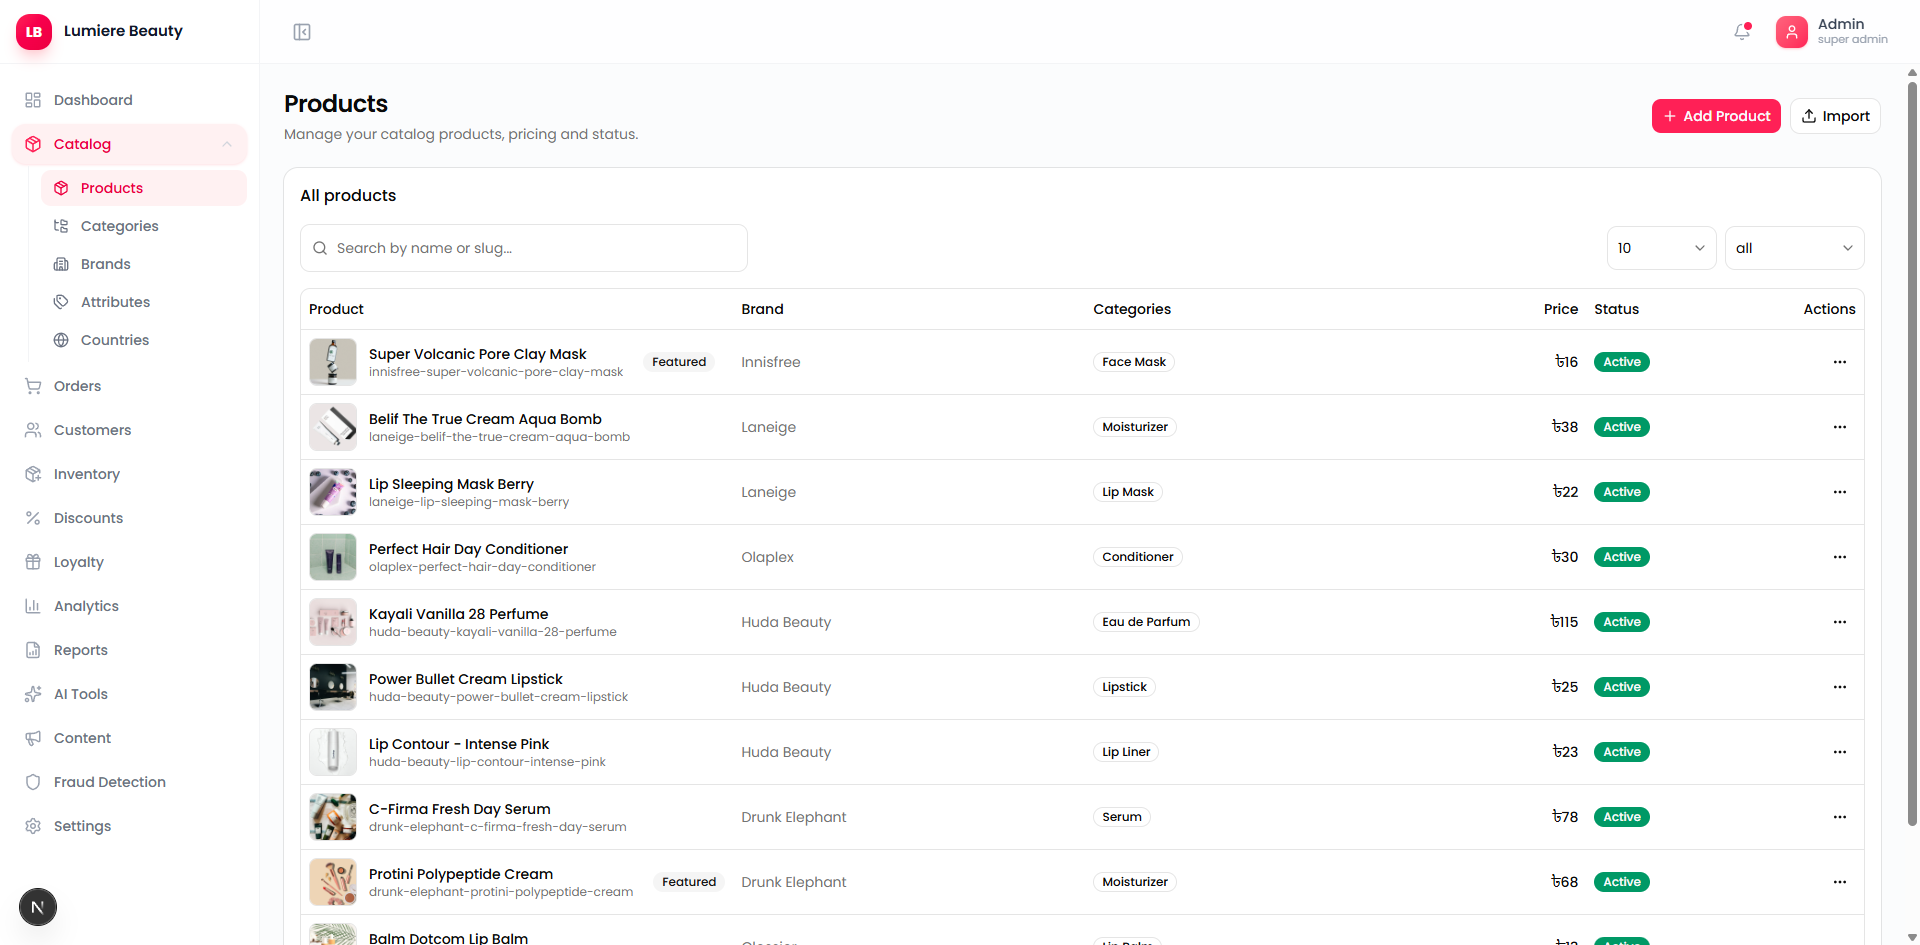Click the Power Bullet Cream Lipstick thumbnail

click(x=333, y=687)
